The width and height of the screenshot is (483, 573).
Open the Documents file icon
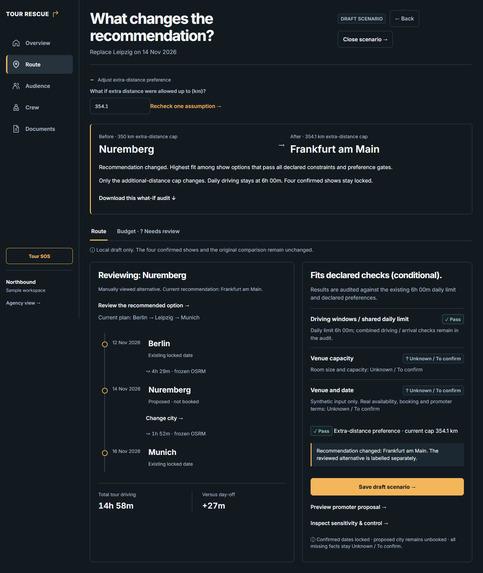pyautogui.click(x=16, y=129)
